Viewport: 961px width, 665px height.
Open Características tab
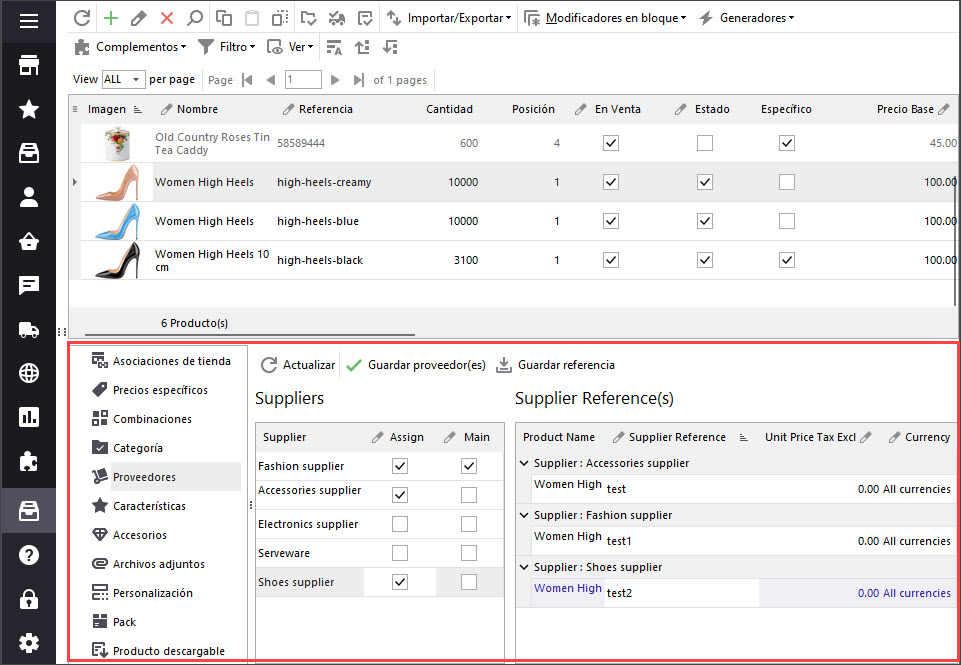[139, 506]
